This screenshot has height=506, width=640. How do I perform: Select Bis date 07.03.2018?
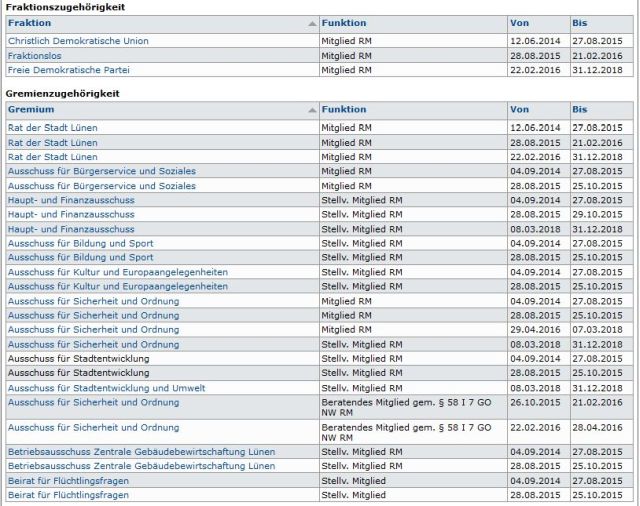click(x=597, y=329)
